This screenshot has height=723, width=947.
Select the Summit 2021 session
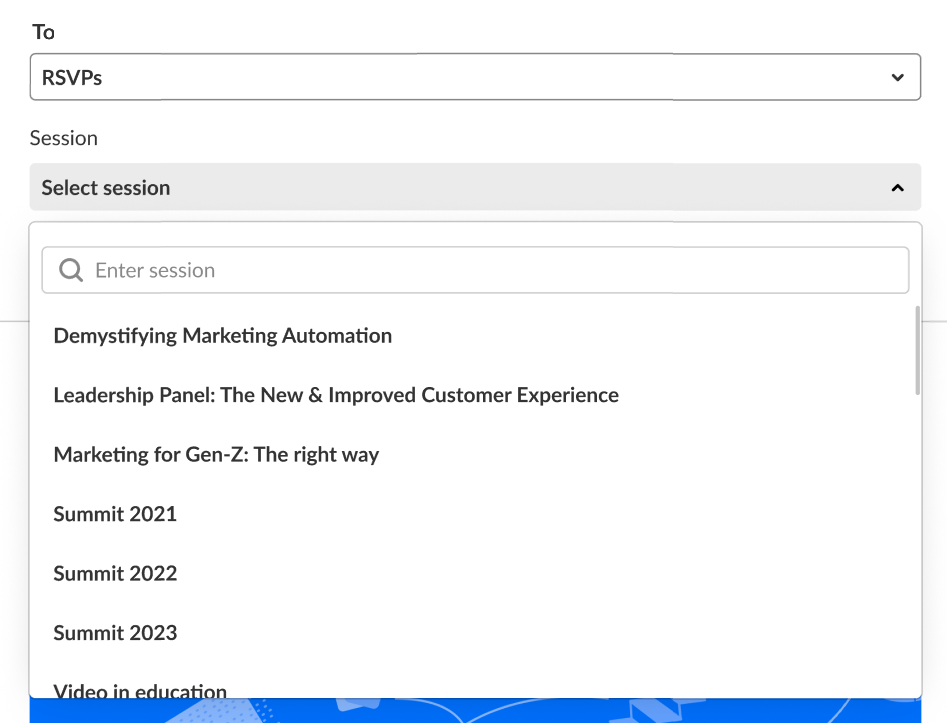(115, 514)
